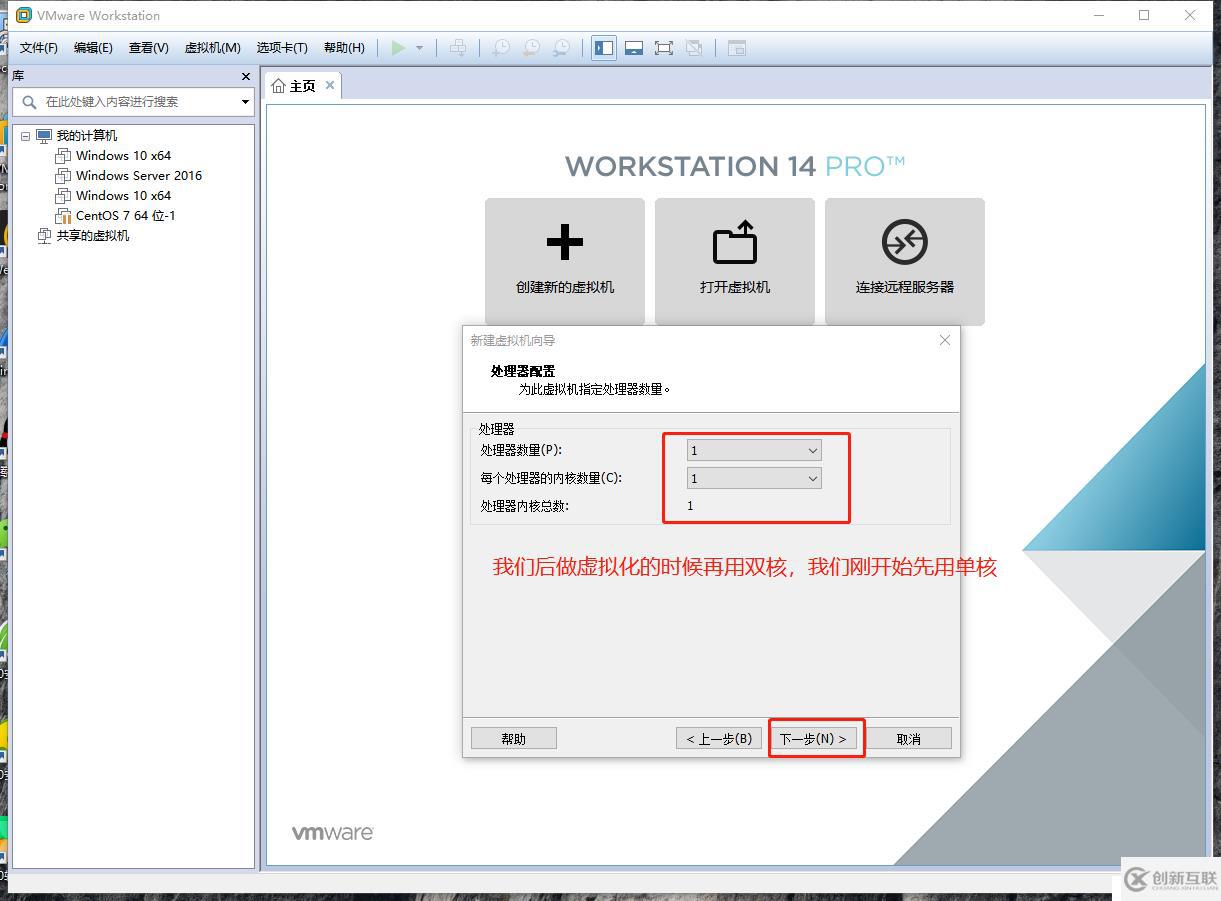This screenshot has height=901, width=1221.
Task: Click the 连接远程服务器 tile
Action: [x=905, y=261]
